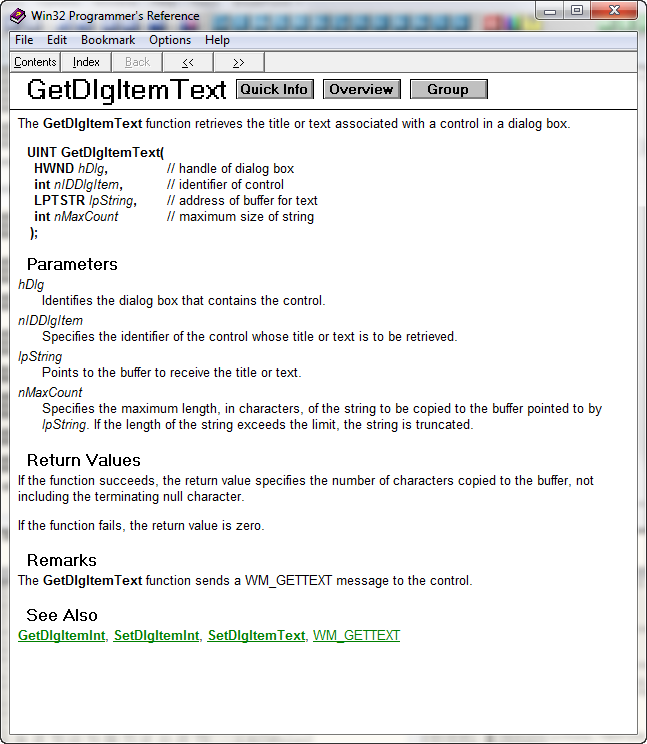Click the '// identifier of control' comment
Image resolution: width=647 pixels, height=744 pixels.
point(225,185)
